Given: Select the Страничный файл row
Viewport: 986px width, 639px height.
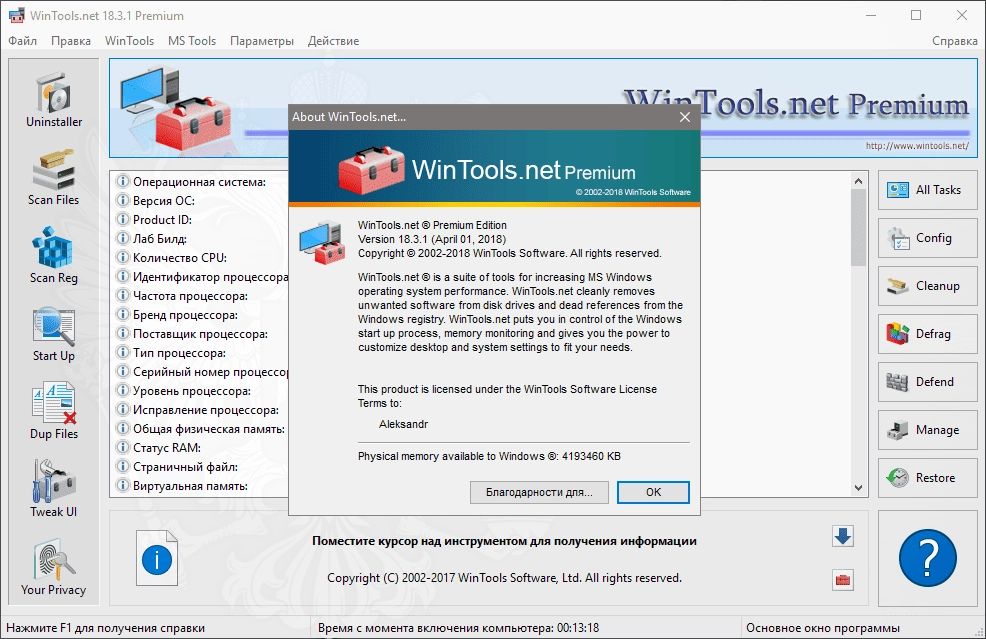Looking at the screenshot, I should 200,467.
